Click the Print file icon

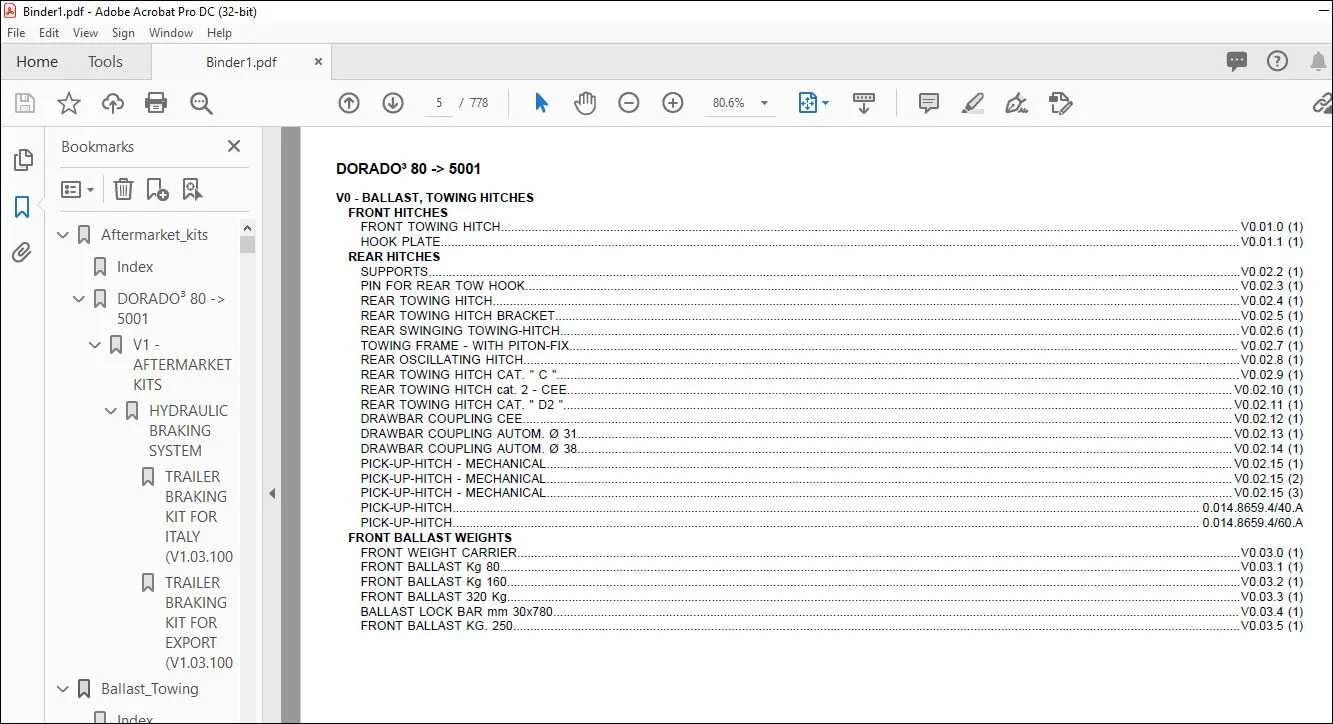pos(156,103)
